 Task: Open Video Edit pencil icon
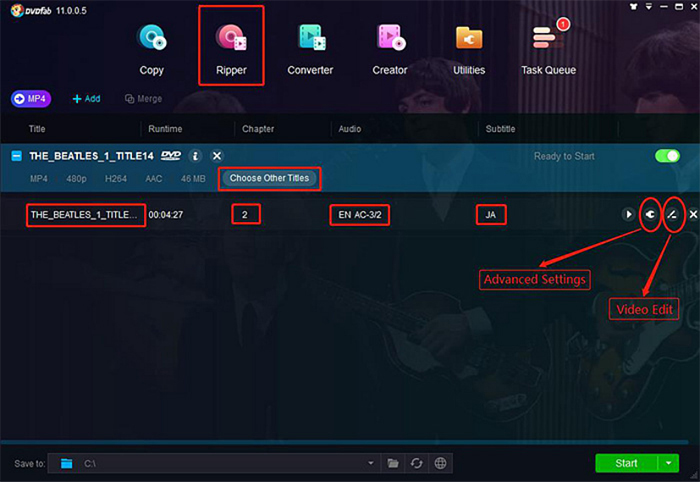672,215
